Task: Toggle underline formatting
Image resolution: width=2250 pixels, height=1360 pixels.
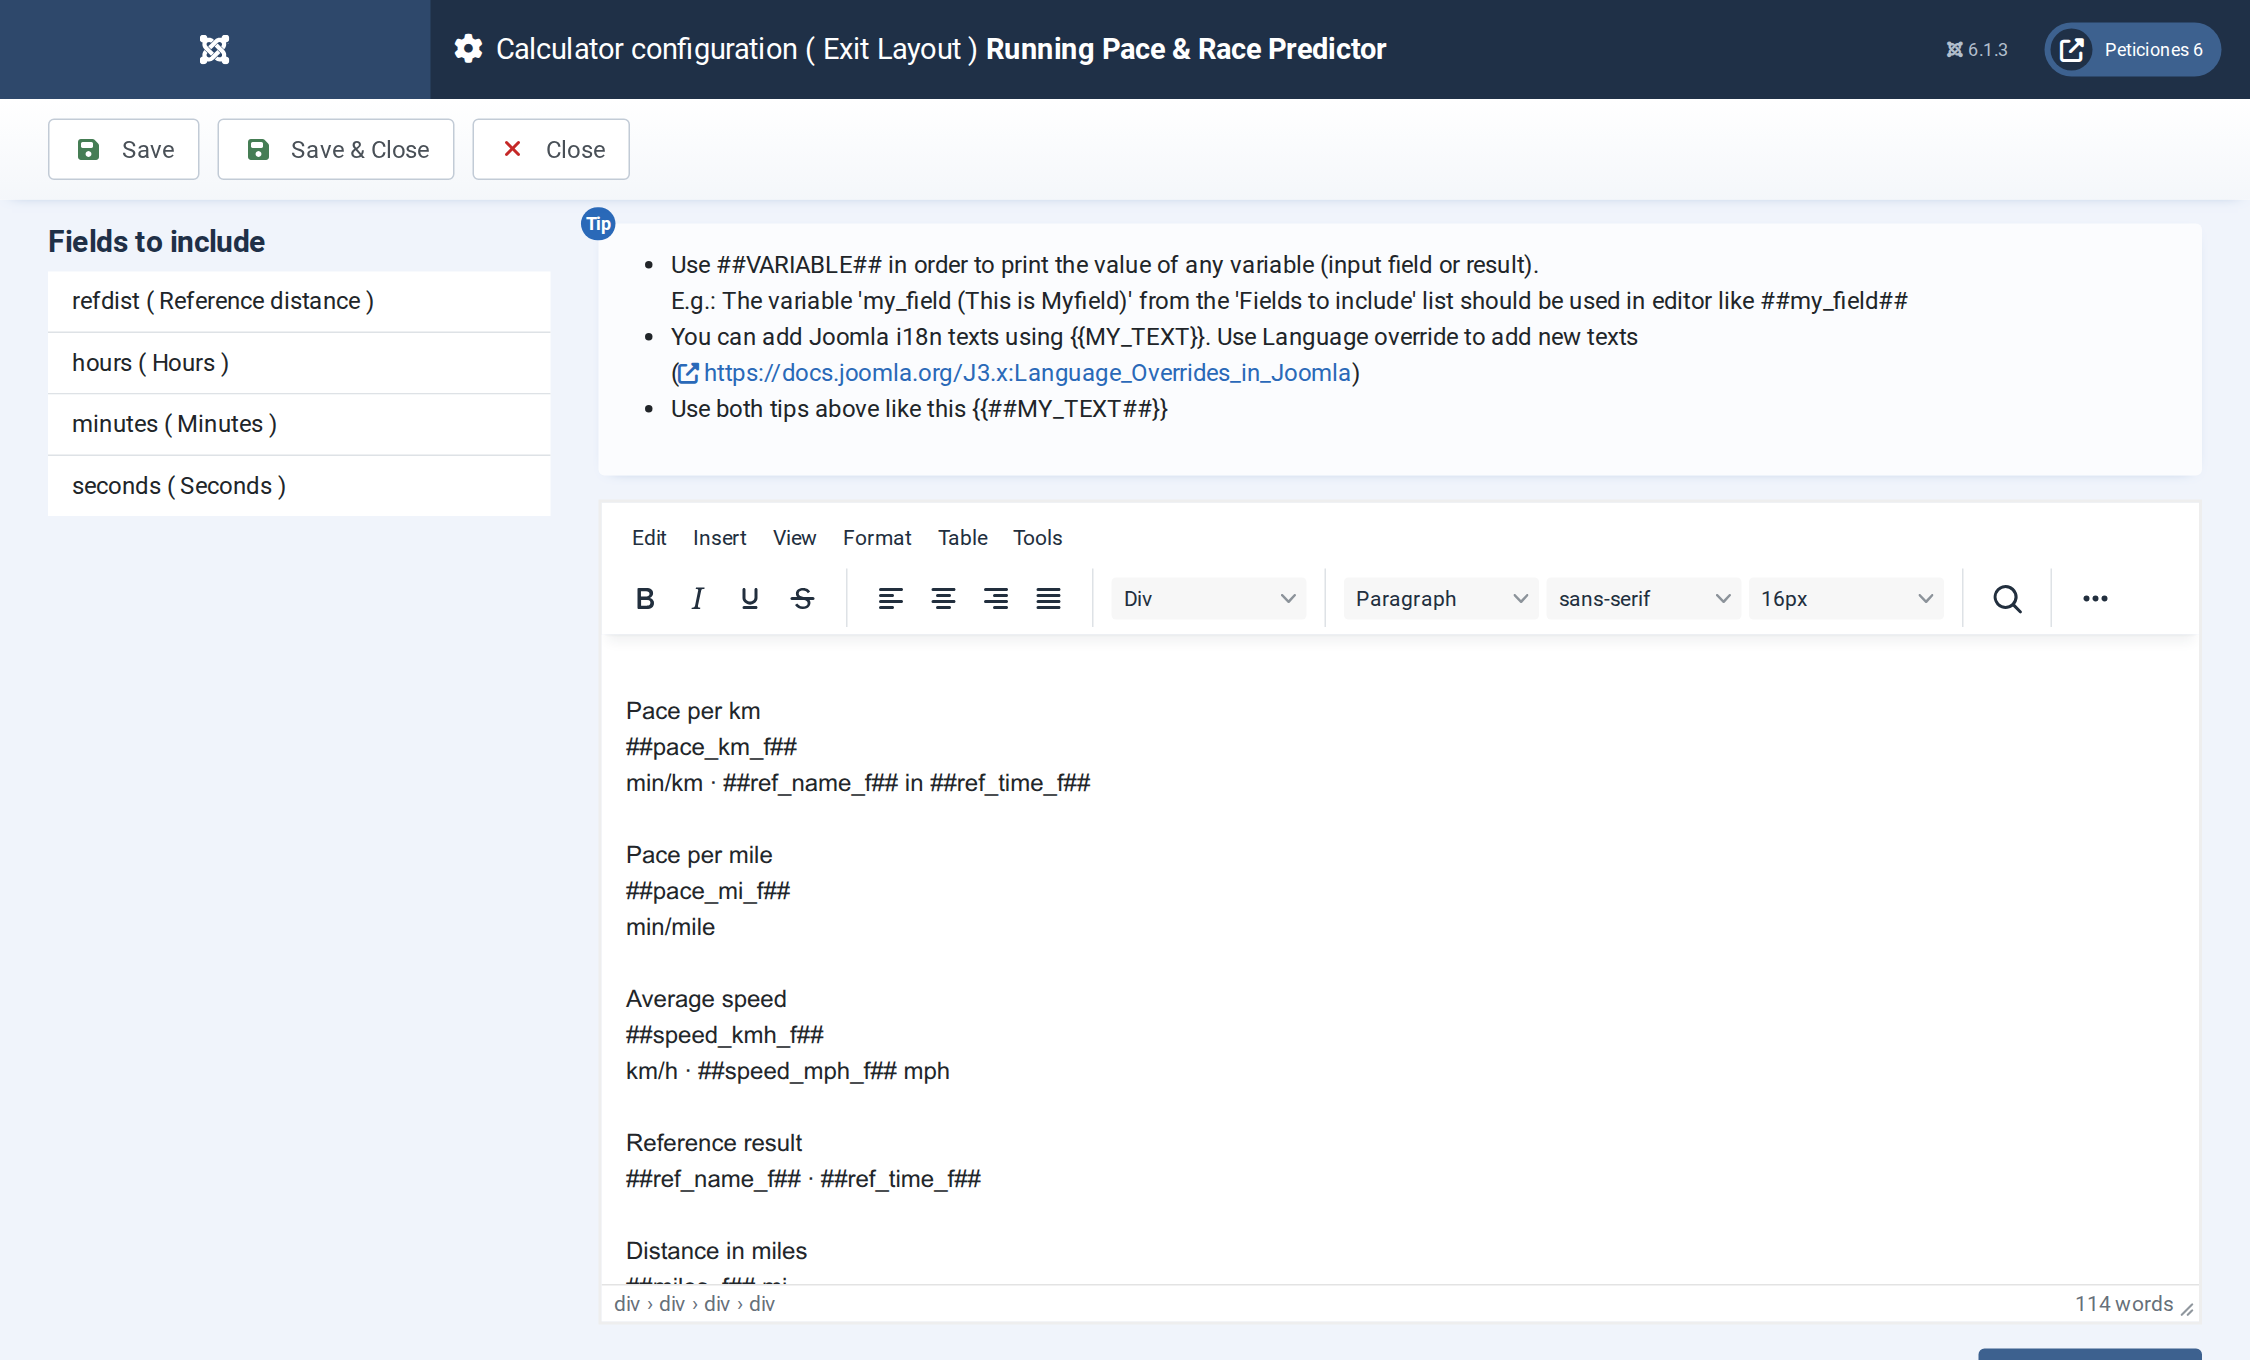Action: [x=749, y=598]
